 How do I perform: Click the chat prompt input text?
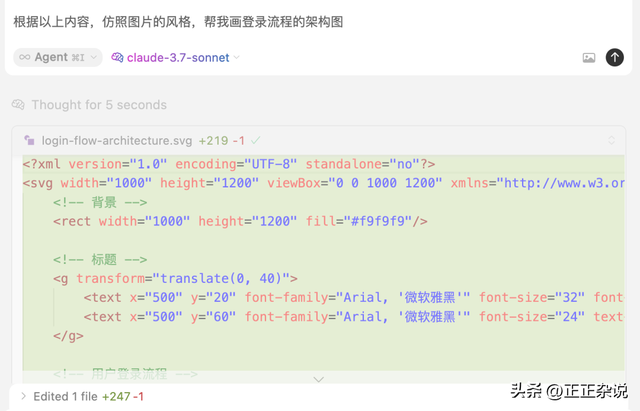[178, 21]
